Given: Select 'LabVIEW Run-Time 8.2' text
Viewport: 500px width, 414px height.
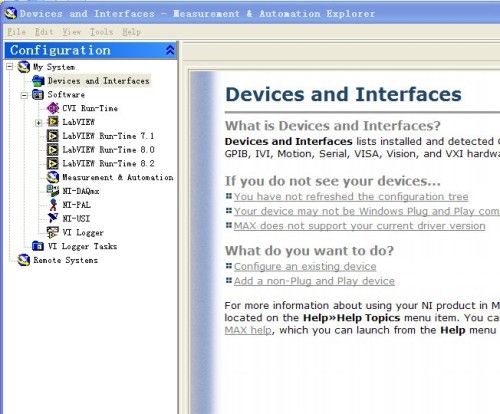Looking at the screenshot, I should pos(108,163).
